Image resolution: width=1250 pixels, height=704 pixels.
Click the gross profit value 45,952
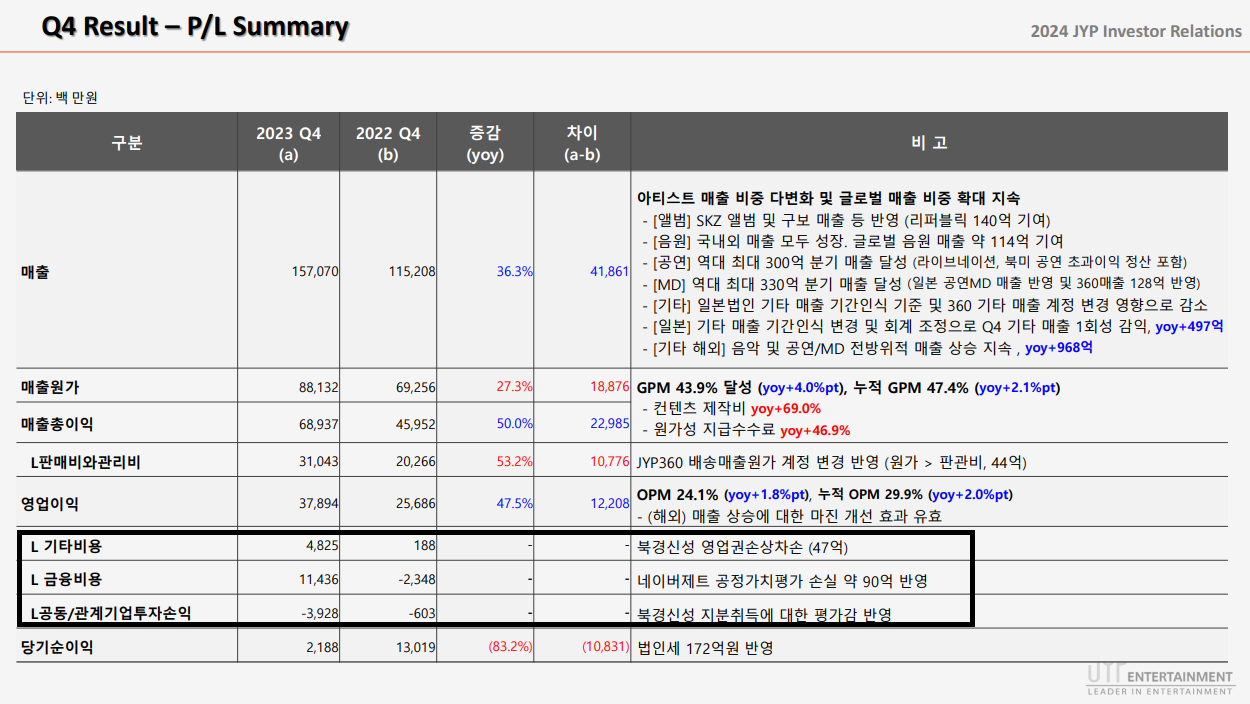coord(416,424)
